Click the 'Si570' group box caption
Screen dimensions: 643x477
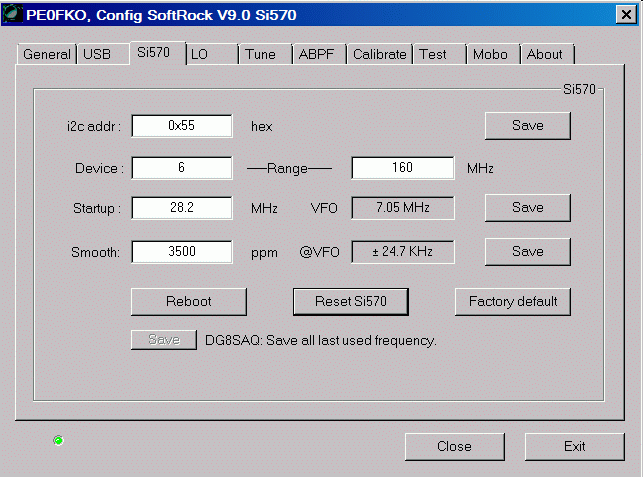pos(579,89)
